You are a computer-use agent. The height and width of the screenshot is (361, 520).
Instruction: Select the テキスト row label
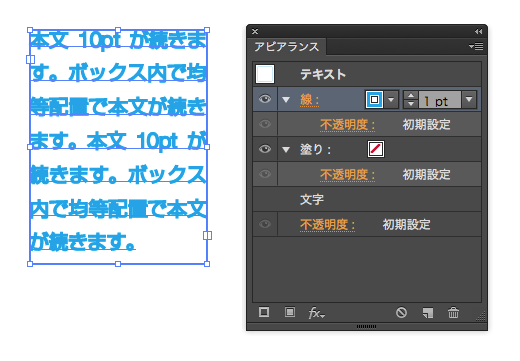tap(323, 74)
